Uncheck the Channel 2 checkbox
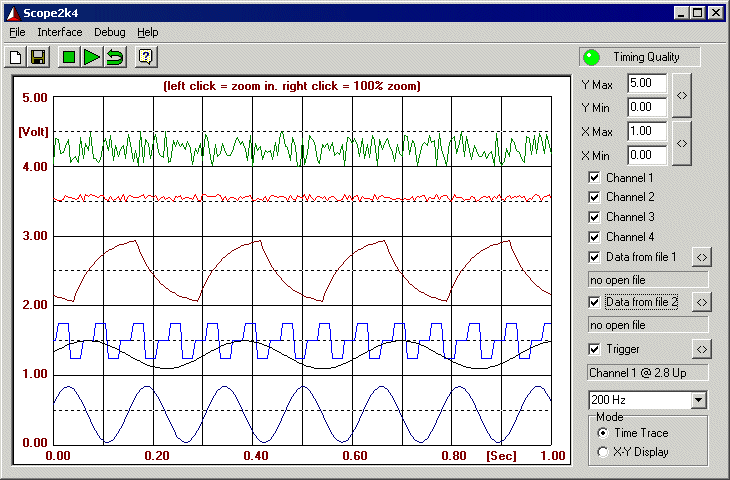 [594, 197]
